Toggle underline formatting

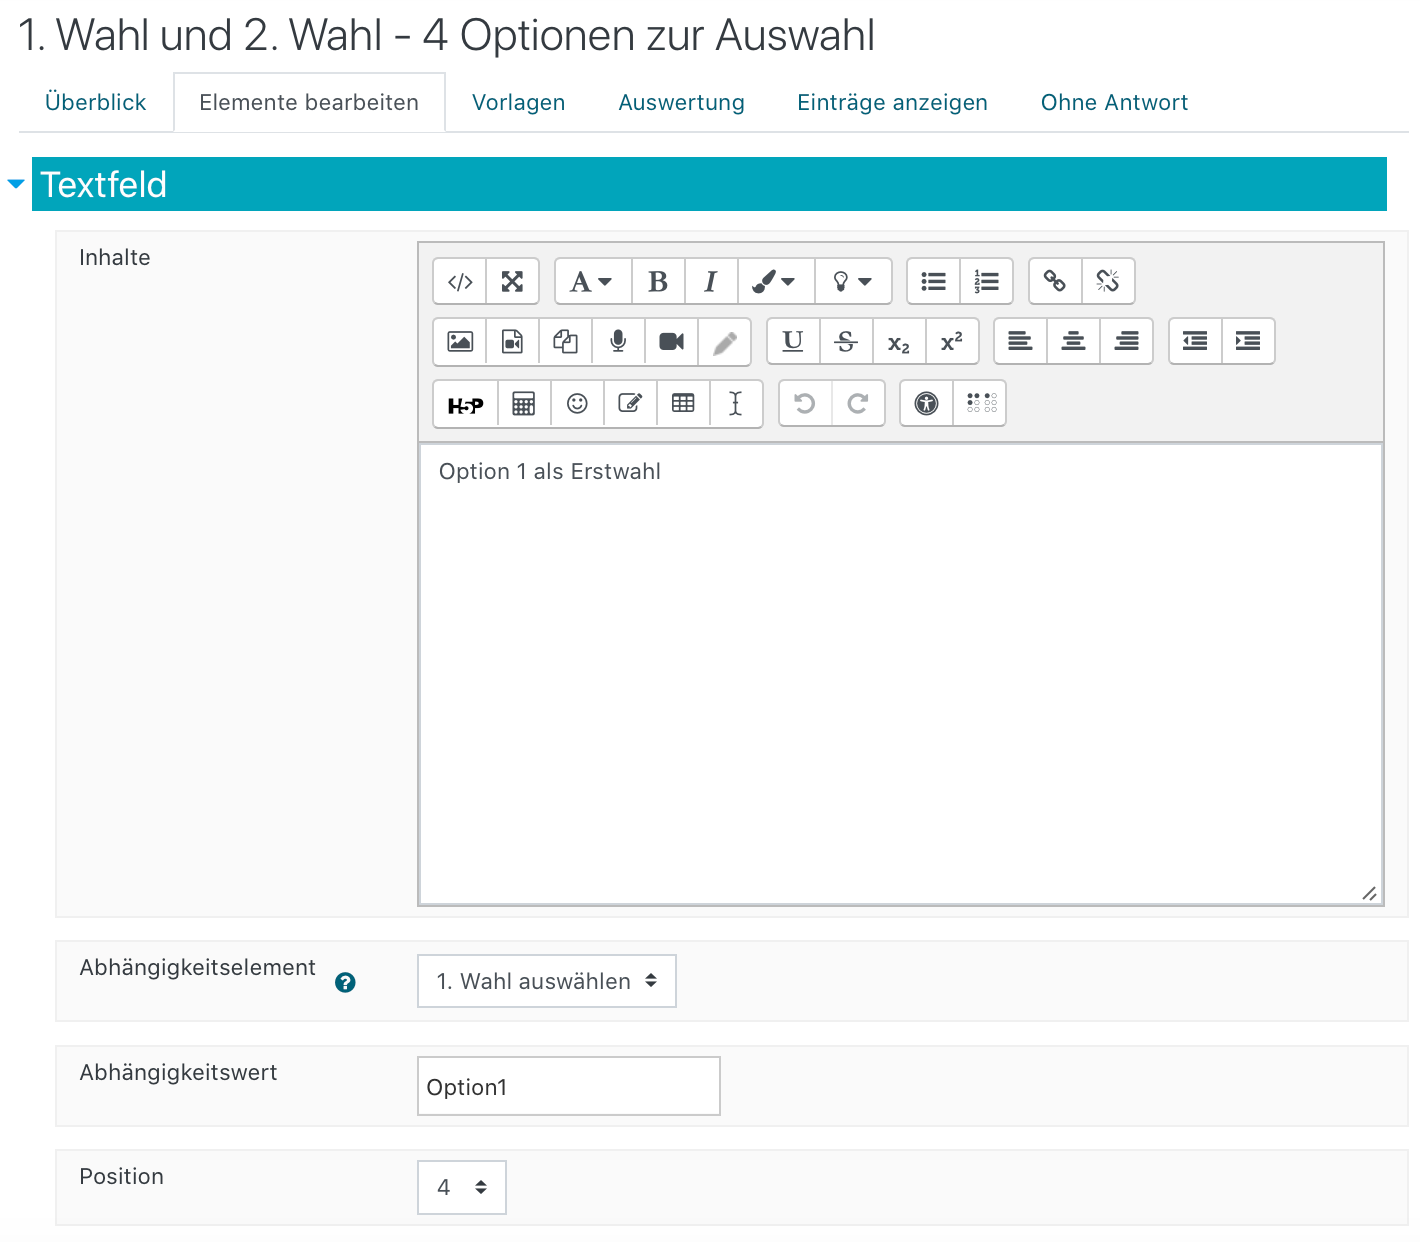coord(793,342)
